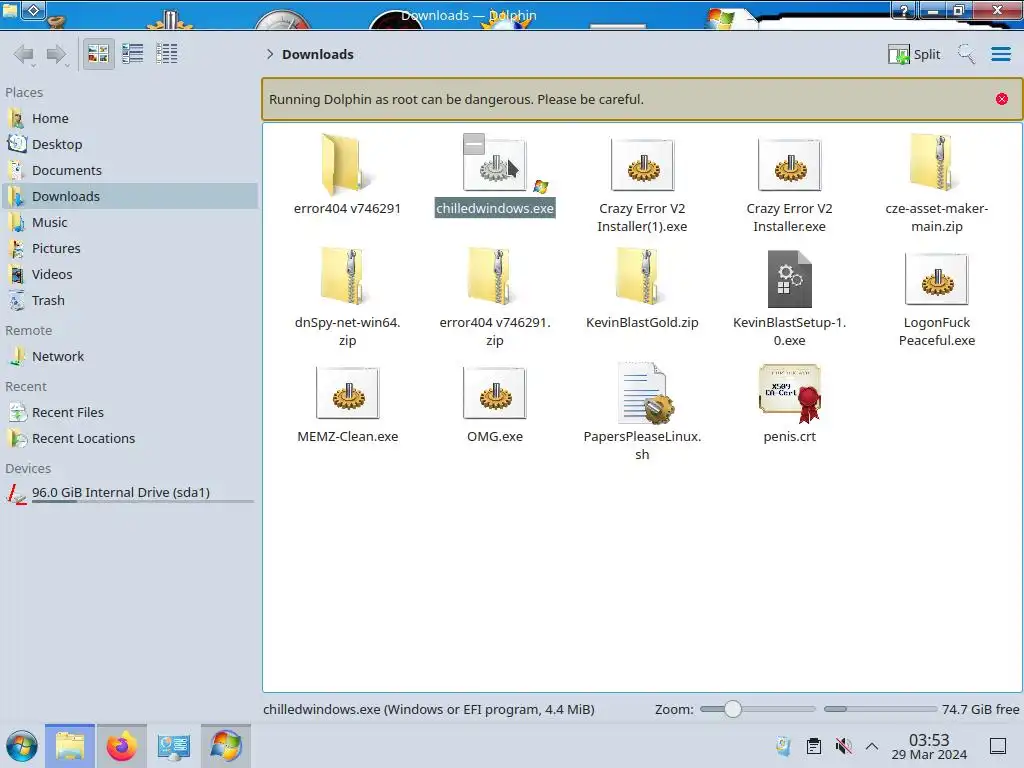Switch to Icons view mode

[x=98, y=54]
